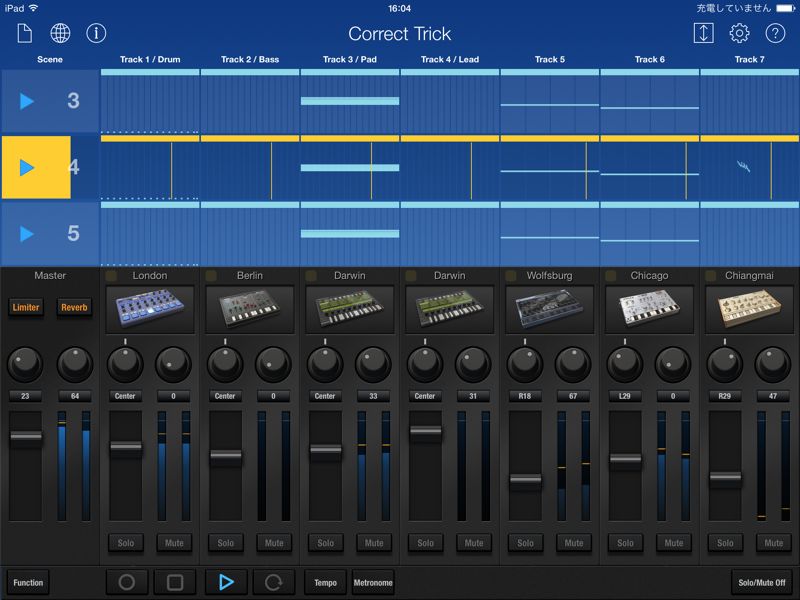Solo the Chiangmai track
The height and width of the screenshot is (600, 800).
[725, 543]
